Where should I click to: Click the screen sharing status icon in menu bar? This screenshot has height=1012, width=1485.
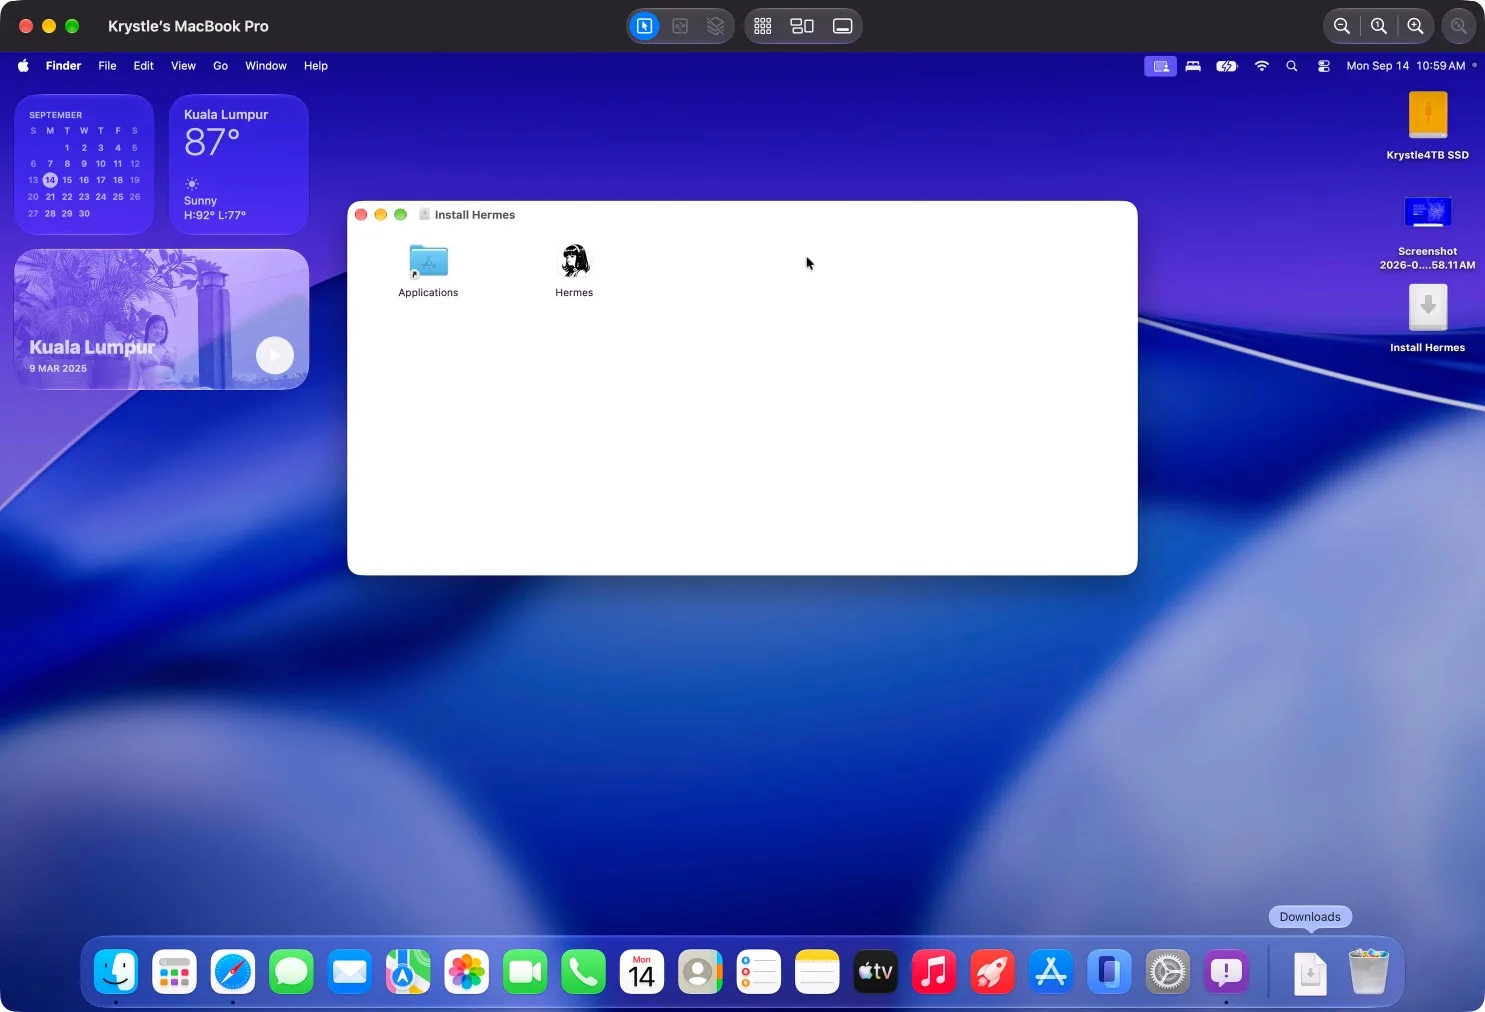click(1160, 66)
